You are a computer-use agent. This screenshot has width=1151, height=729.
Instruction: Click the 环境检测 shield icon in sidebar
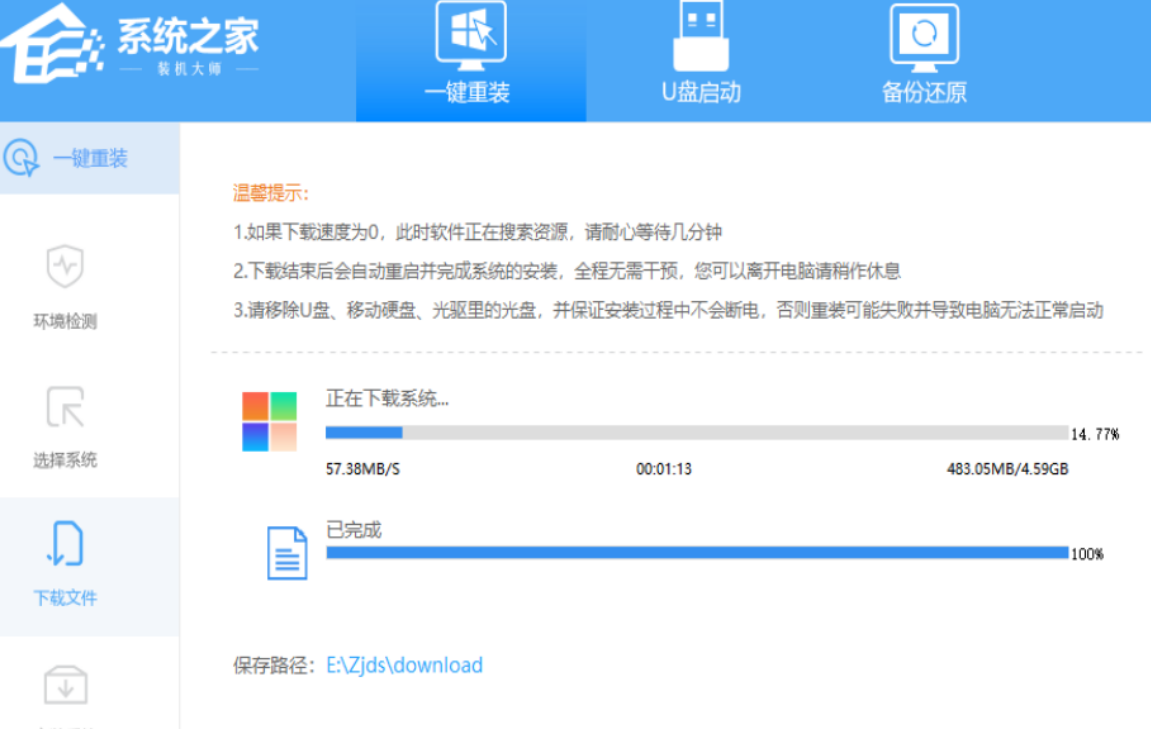point(65,268)
